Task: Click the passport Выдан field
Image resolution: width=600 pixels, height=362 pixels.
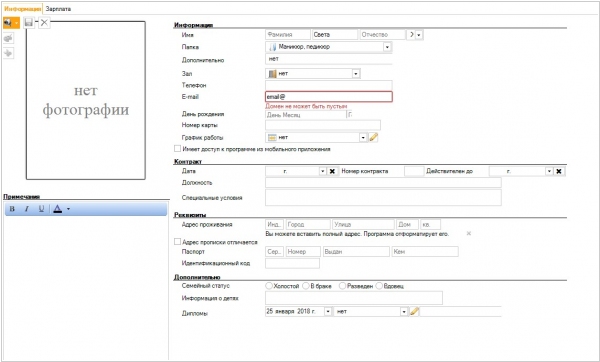Action: coord(356,251)
